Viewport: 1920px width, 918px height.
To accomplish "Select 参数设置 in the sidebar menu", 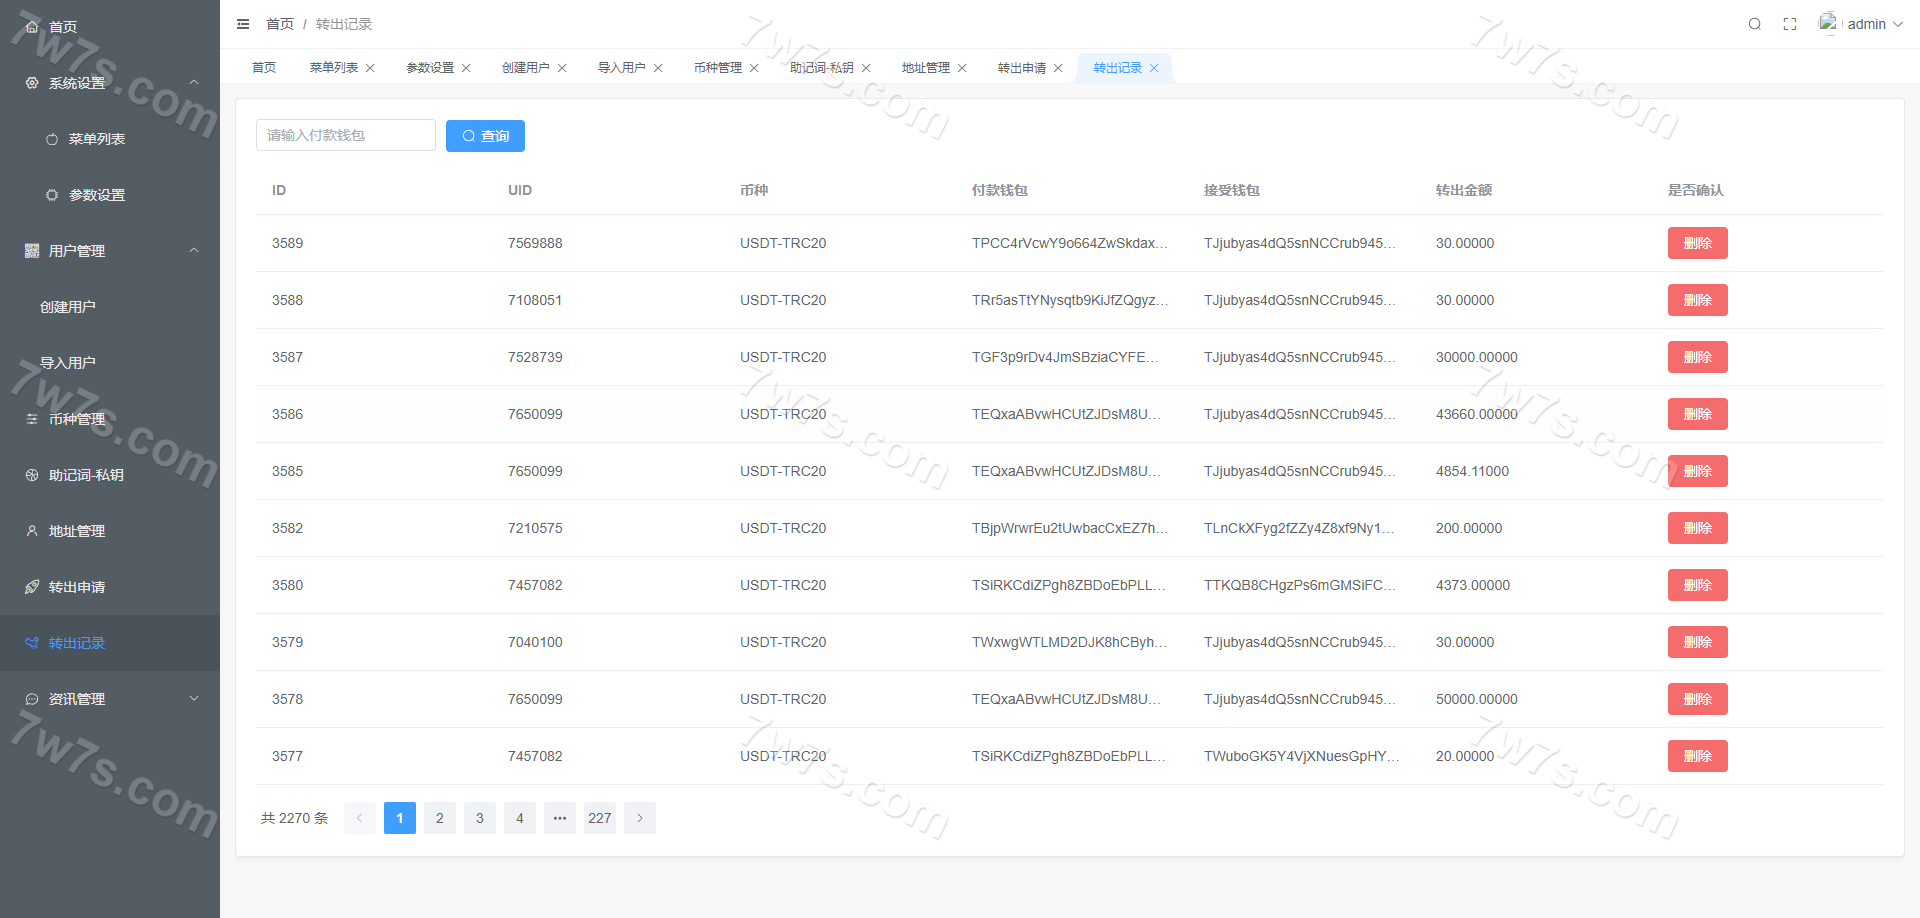I will (x=97, y=195).
